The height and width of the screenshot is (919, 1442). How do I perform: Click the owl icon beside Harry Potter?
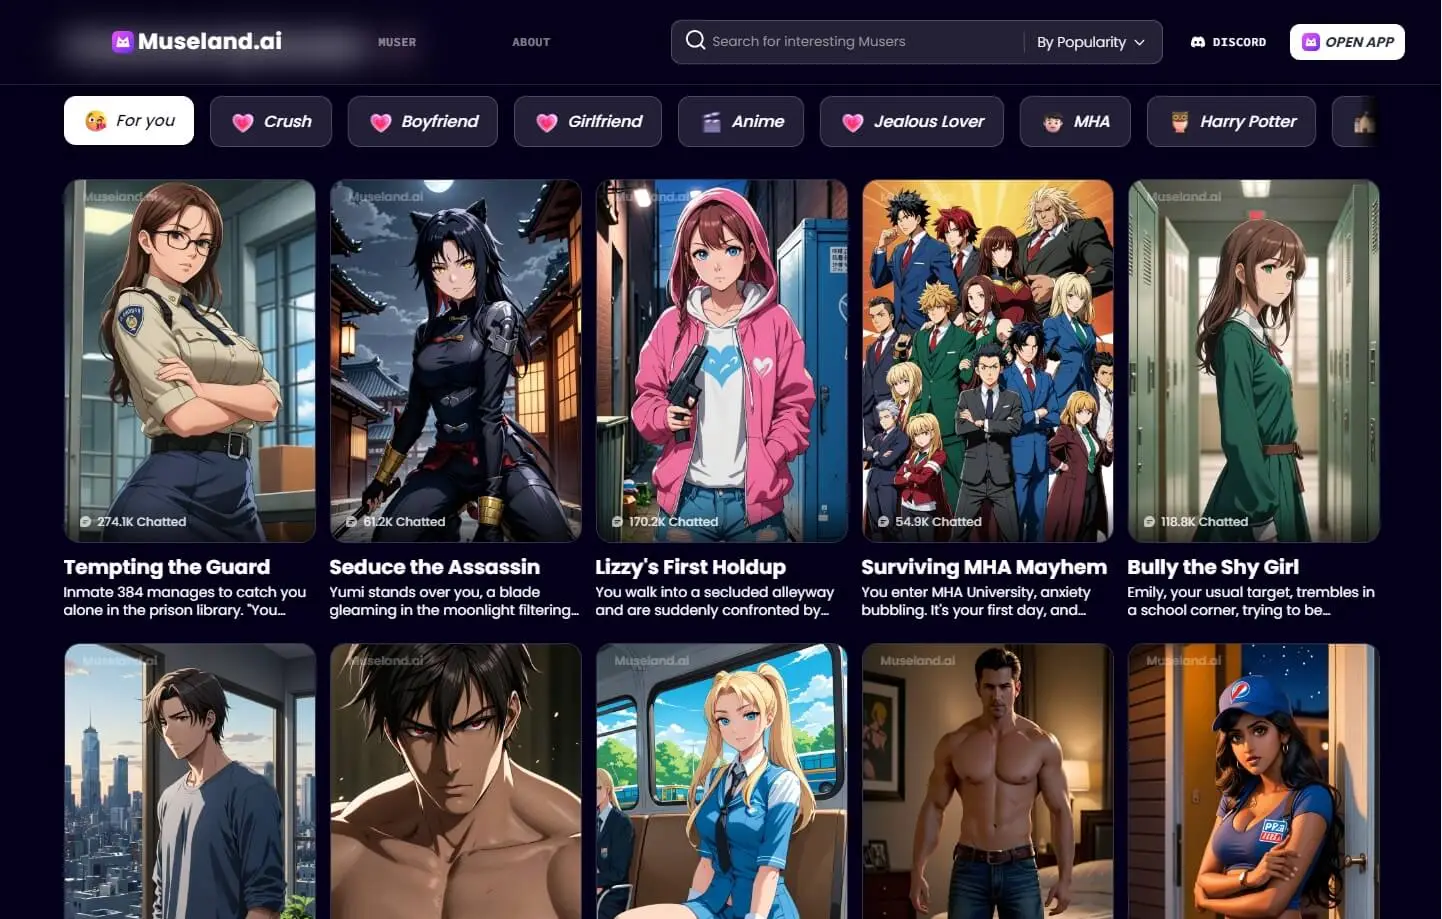point(1179,122)
